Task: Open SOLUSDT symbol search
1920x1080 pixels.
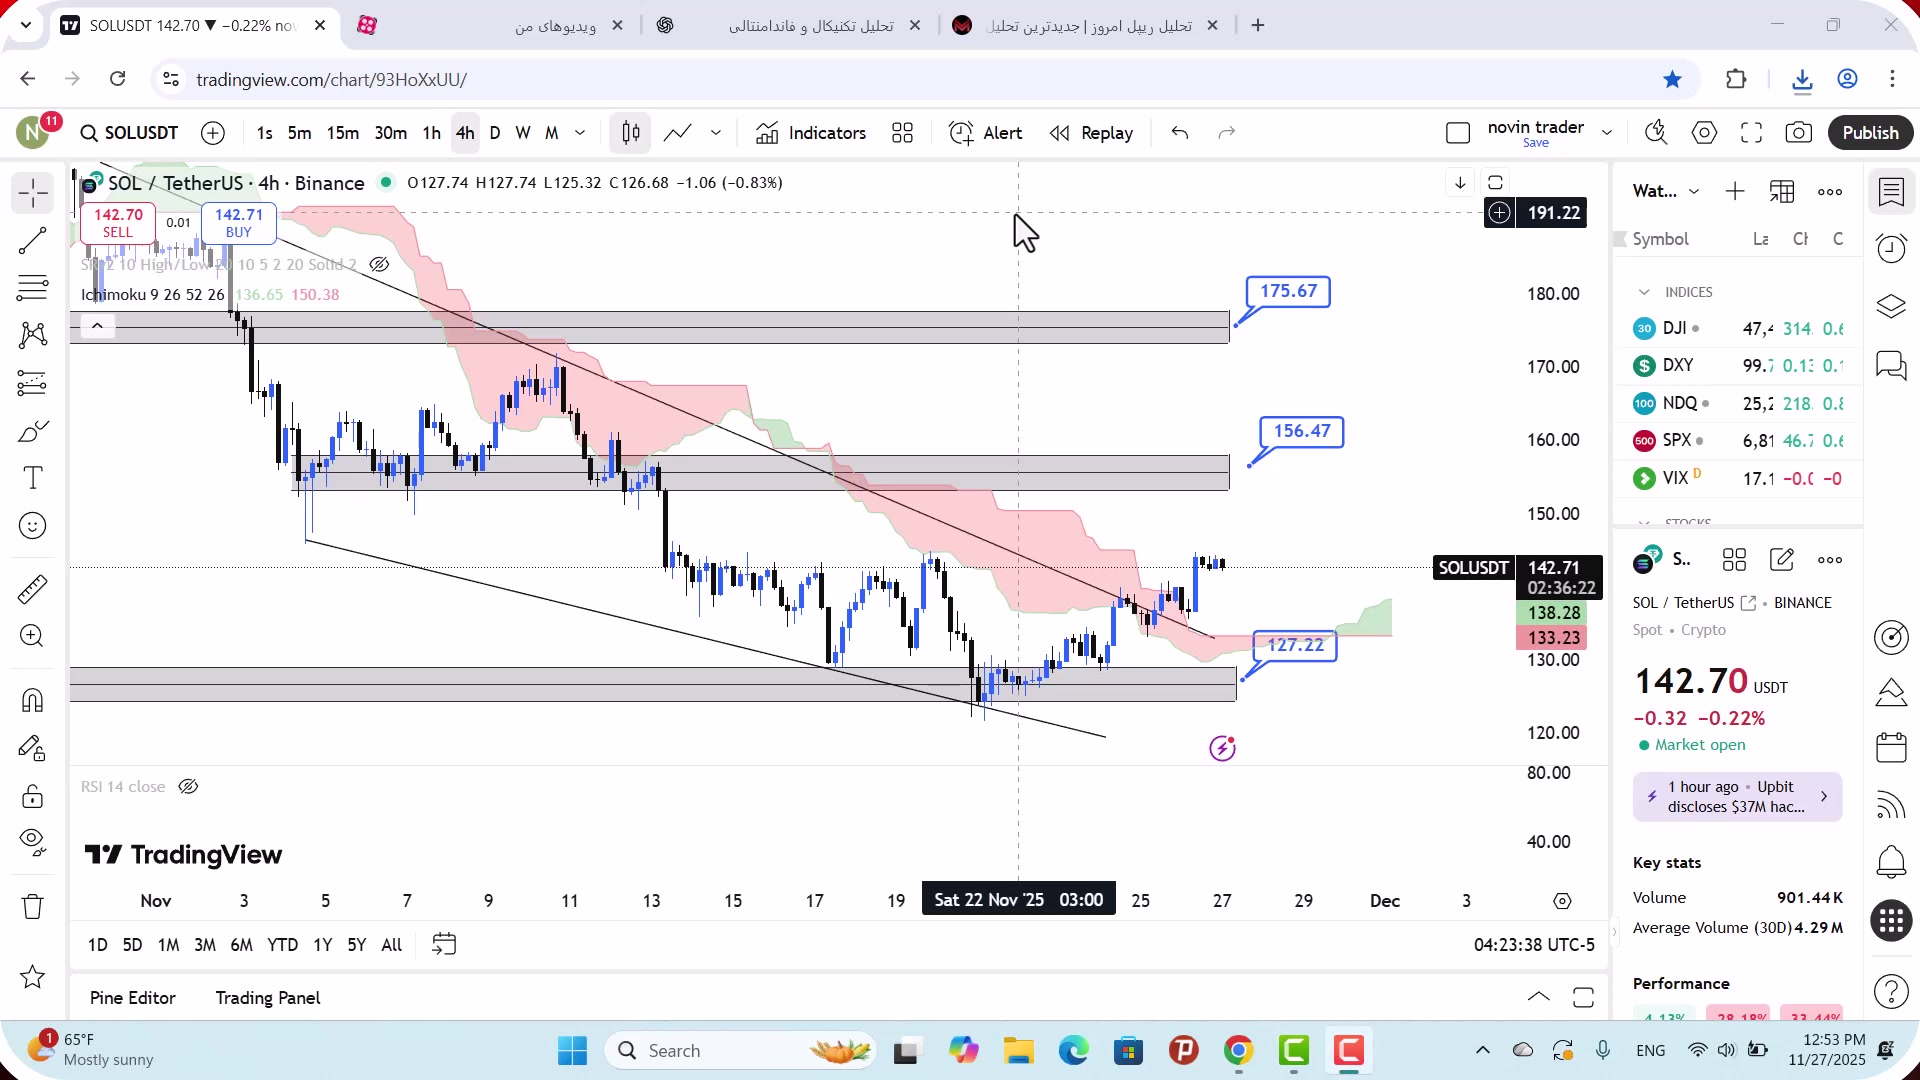Action: point(129,133)
